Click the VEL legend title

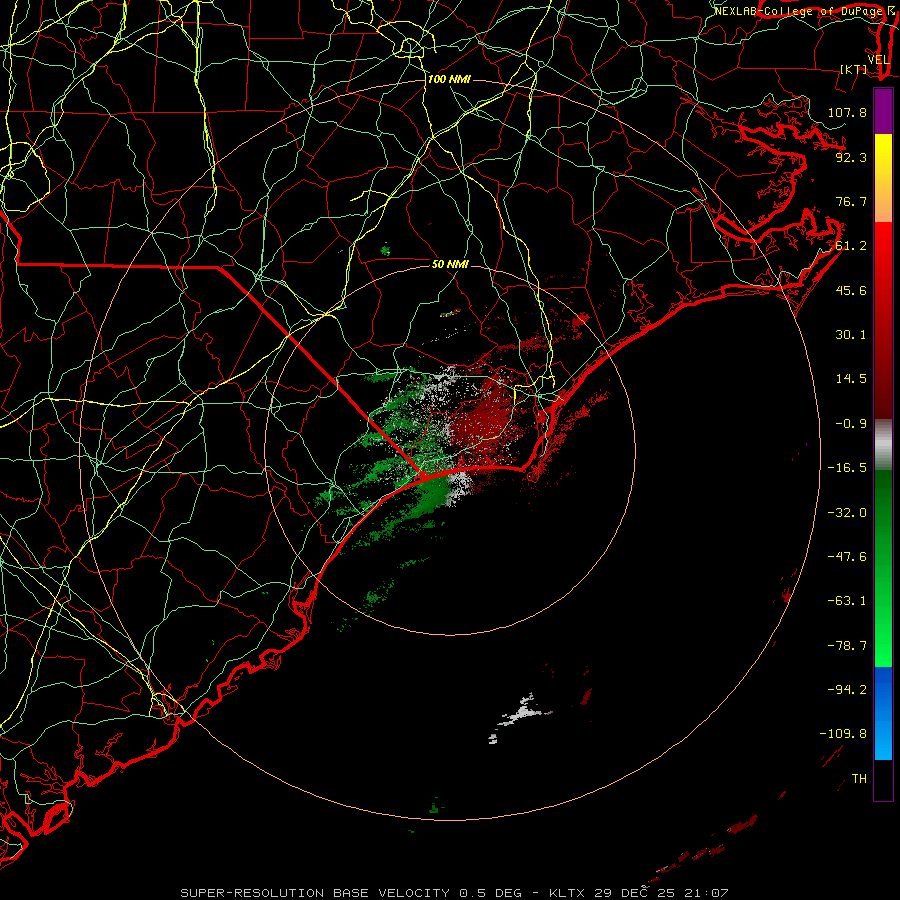(878, 60)
